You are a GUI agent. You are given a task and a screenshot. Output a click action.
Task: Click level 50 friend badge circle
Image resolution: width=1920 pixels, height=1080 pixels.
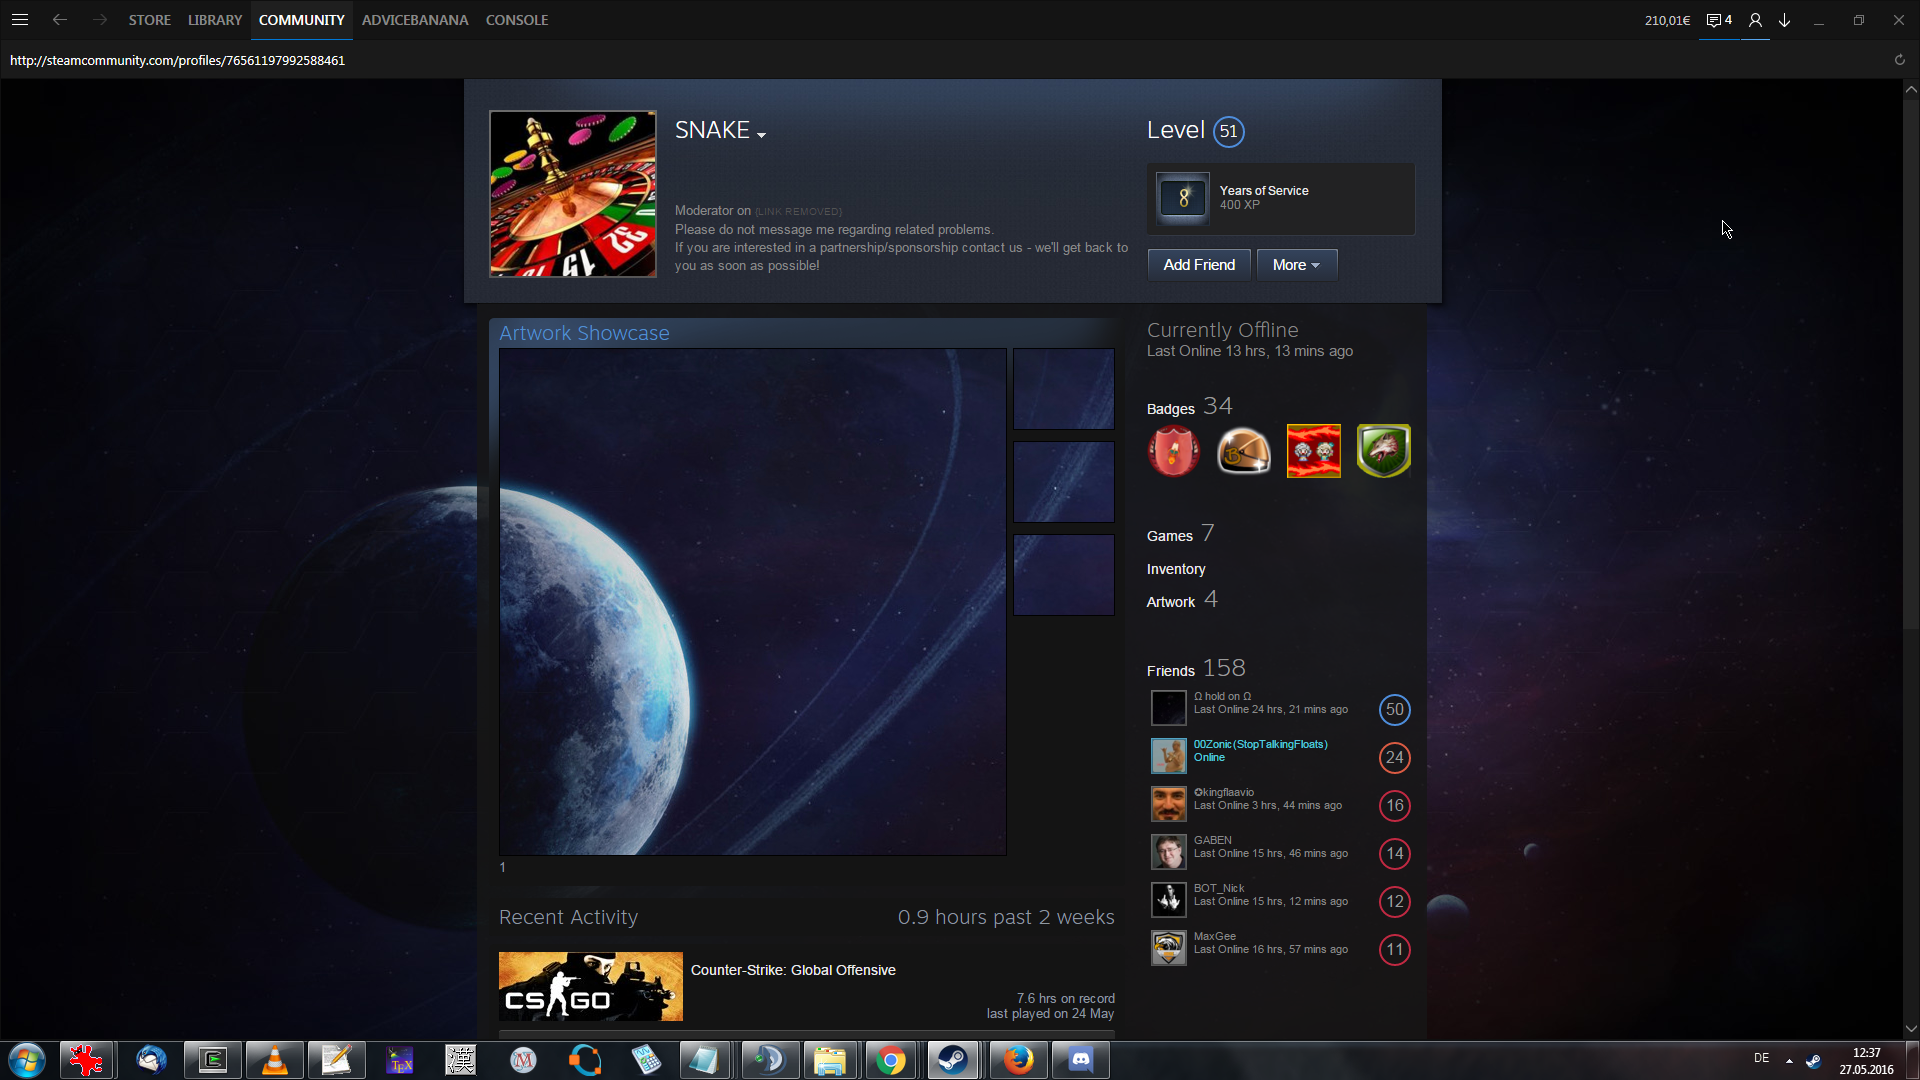1394,709
